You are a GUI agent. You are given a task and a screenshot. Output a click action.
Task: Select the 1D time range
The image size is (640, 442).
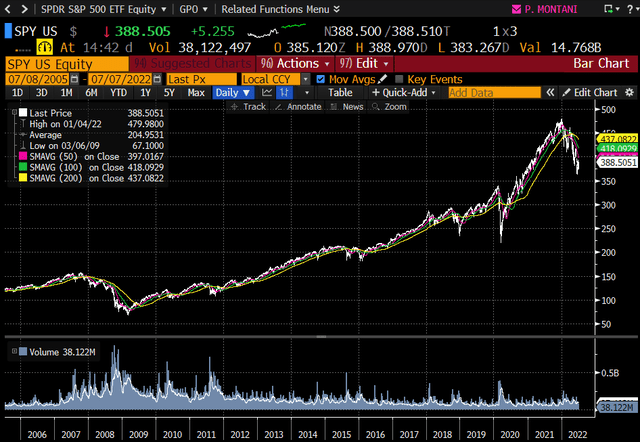click(x=17, y=93)
